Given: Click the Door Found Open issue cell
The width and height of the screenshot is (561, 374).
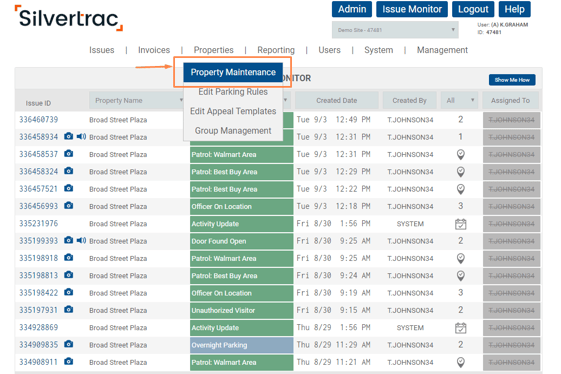Looking at the screenshot, I should (x=242, y=241).
